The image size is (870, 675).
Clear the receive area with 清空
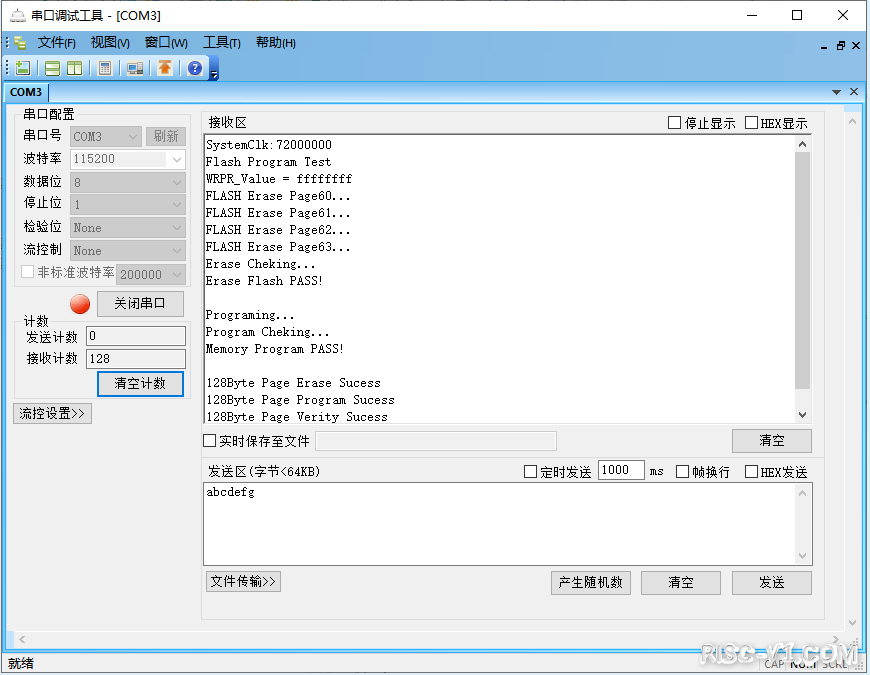[x=772, y=441]
